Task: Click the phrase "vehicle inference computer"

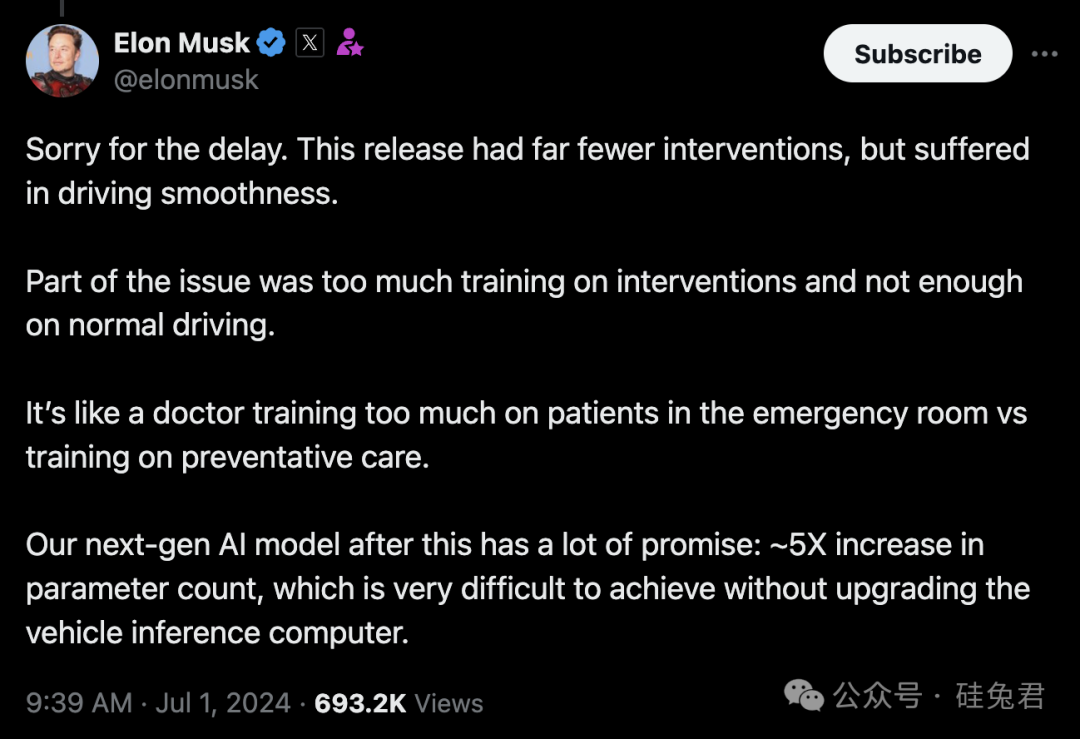Action: coord(216,633)
